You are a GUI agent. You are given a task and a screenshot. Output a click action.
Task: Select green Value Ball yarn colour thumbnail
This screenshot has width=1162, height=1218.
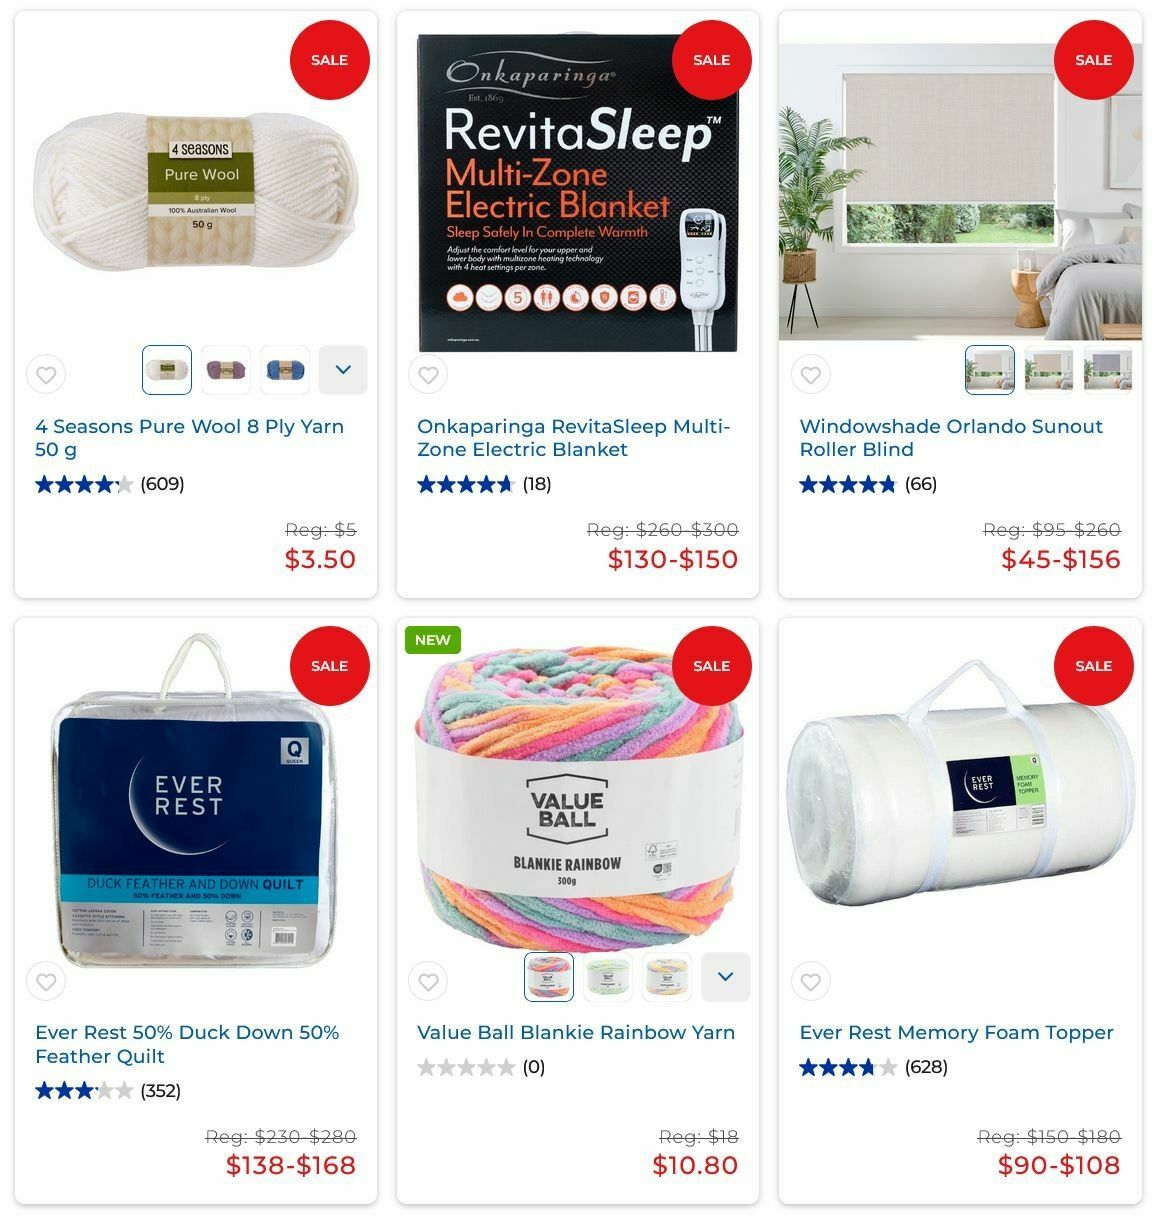(608, 977)
